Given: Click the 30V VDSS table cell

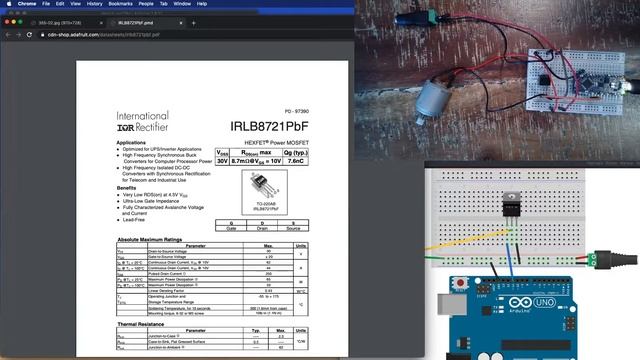Looking at the screenshot, I should (x=222, y=161).
